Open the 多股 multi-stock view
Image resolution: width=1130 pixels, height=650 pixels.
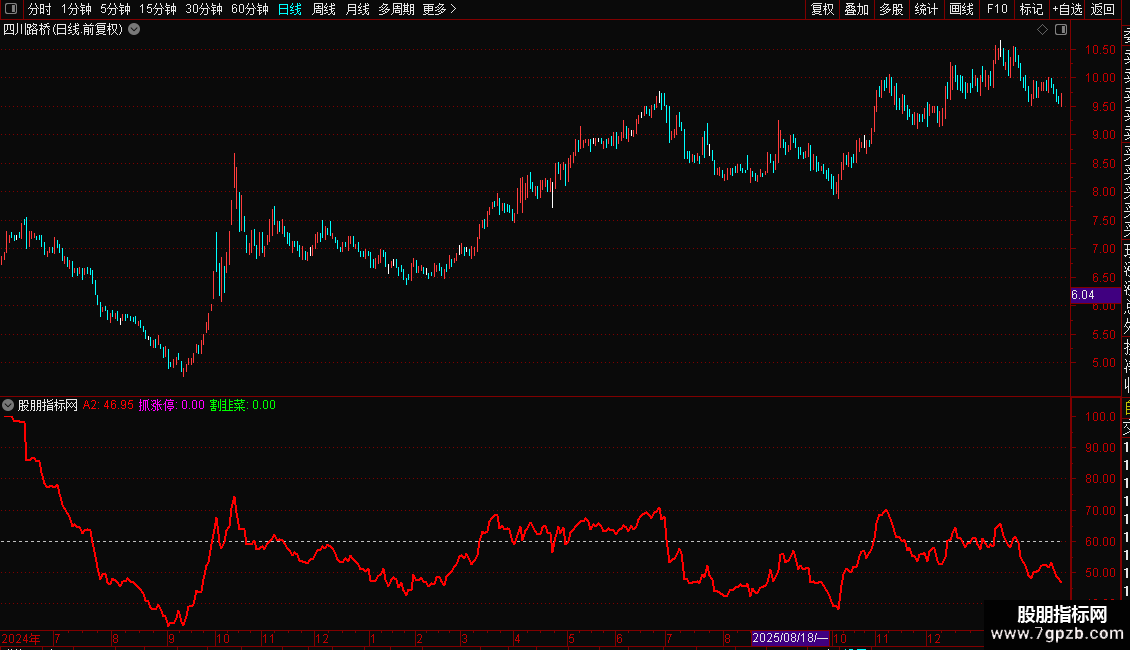click(x=891, y=9)
